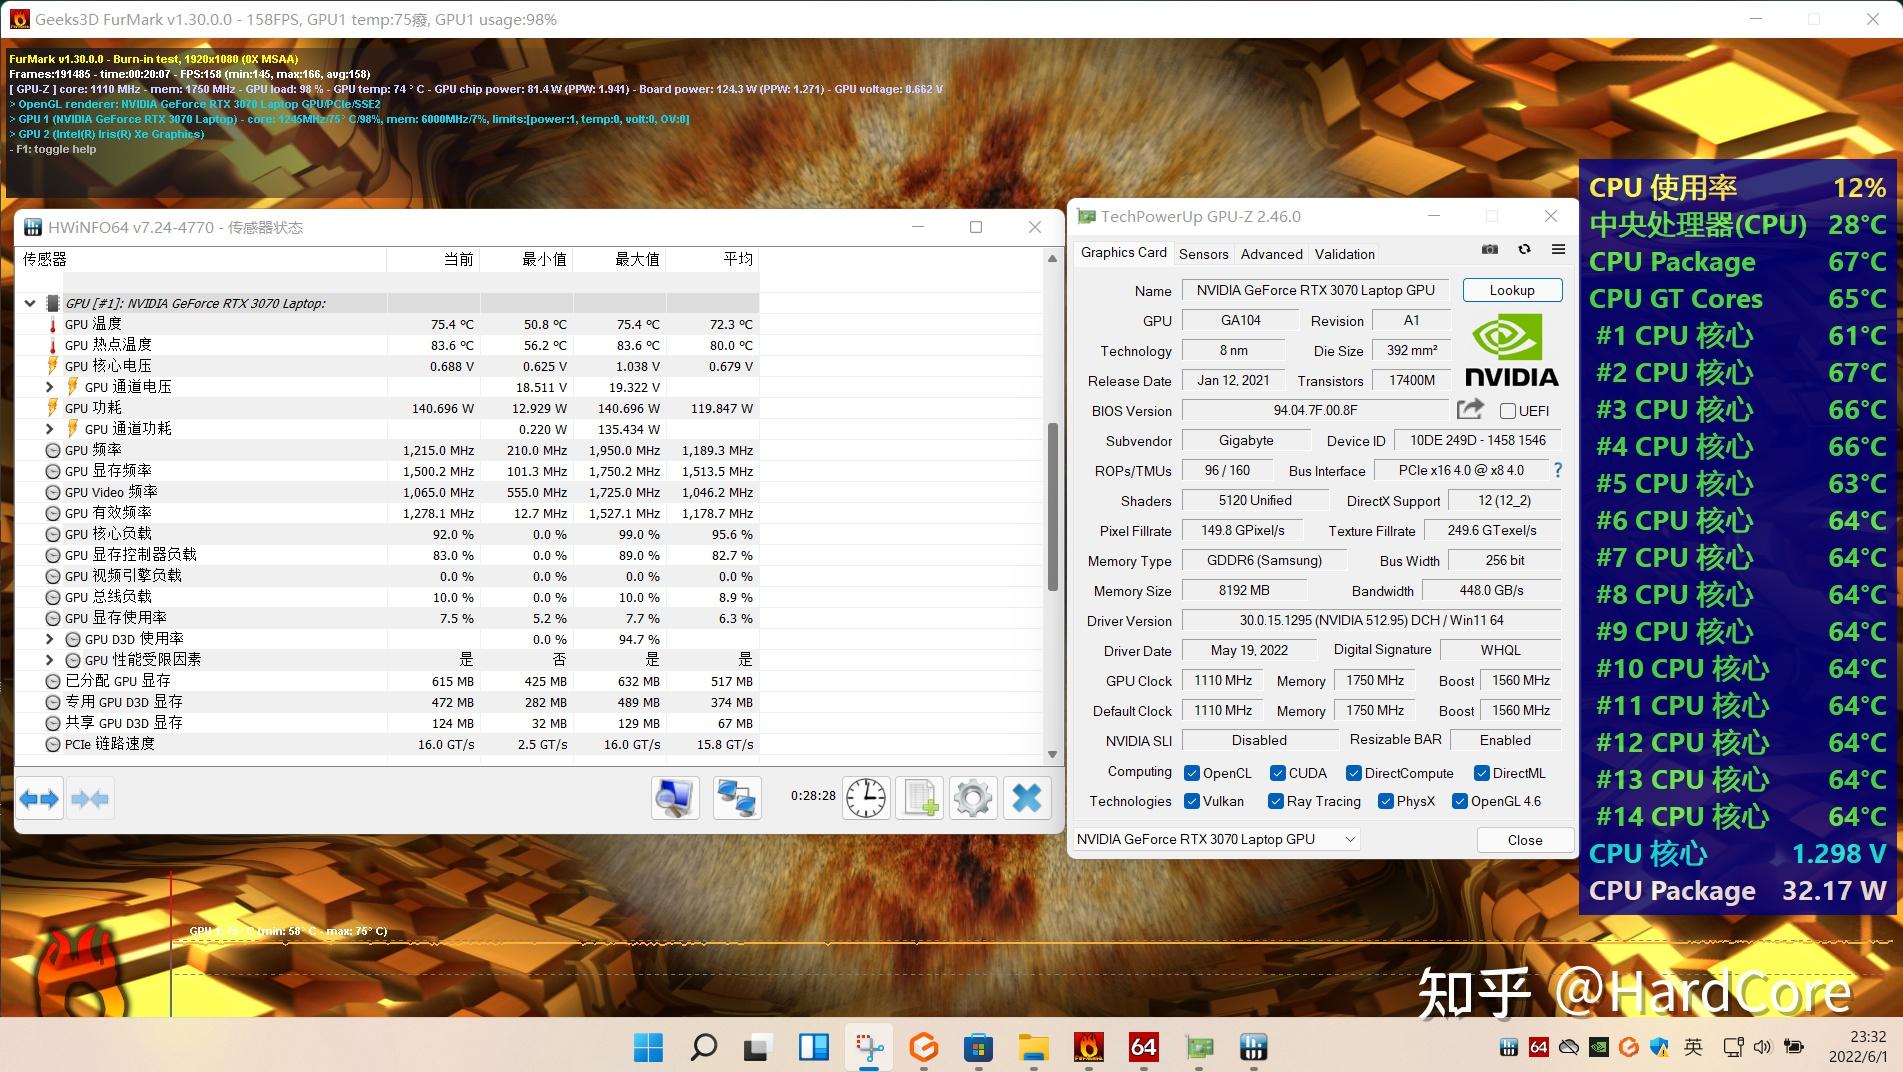
Task: Switch to HWiNFO64 red taskbar icon
Action: [x=1143, y=1047]
